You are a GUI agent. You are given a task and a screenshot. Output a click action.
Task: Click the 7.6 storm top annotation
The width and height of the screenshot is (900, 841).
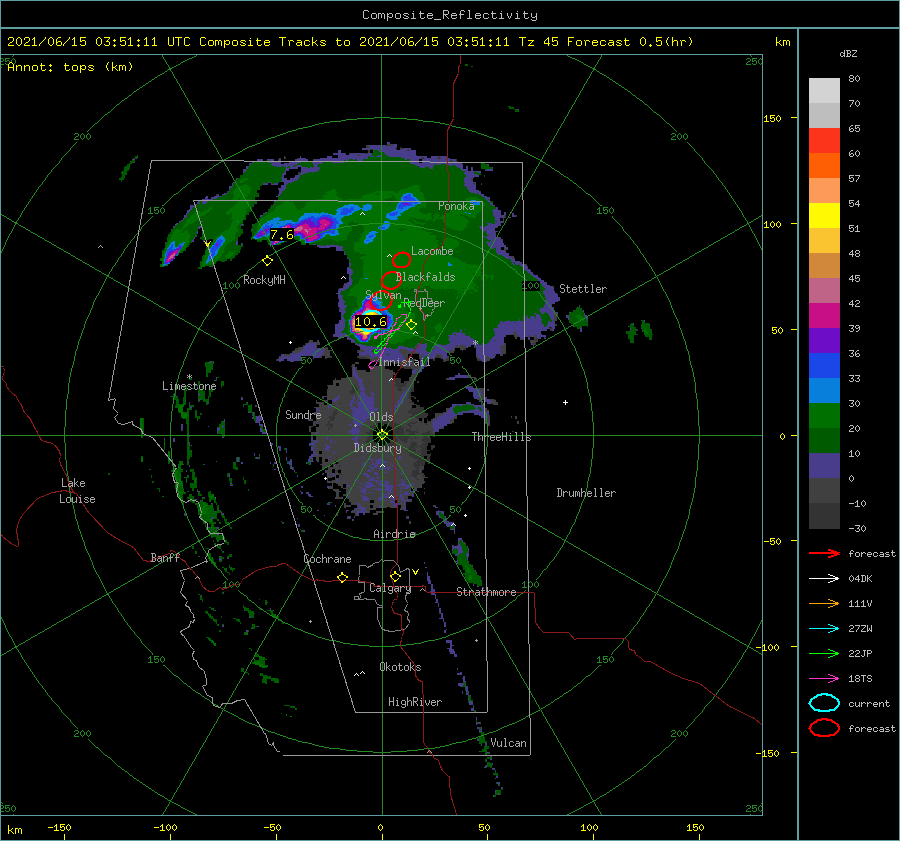[x=282, y=235]
